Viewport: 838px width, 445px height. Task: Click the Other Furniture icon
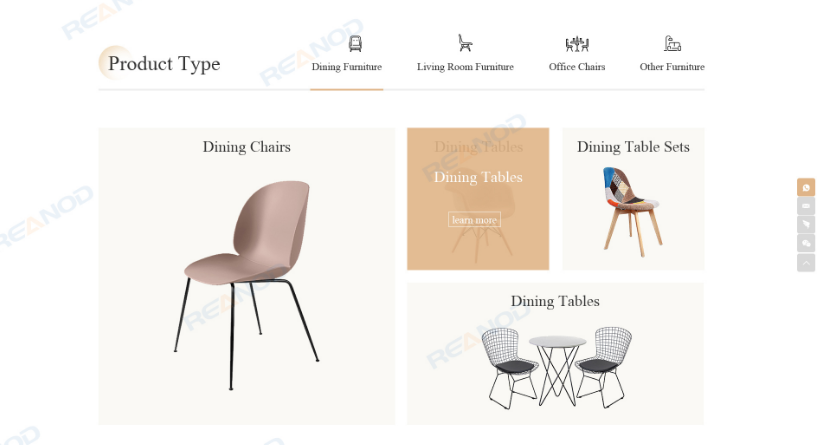[x=672, y=43]
